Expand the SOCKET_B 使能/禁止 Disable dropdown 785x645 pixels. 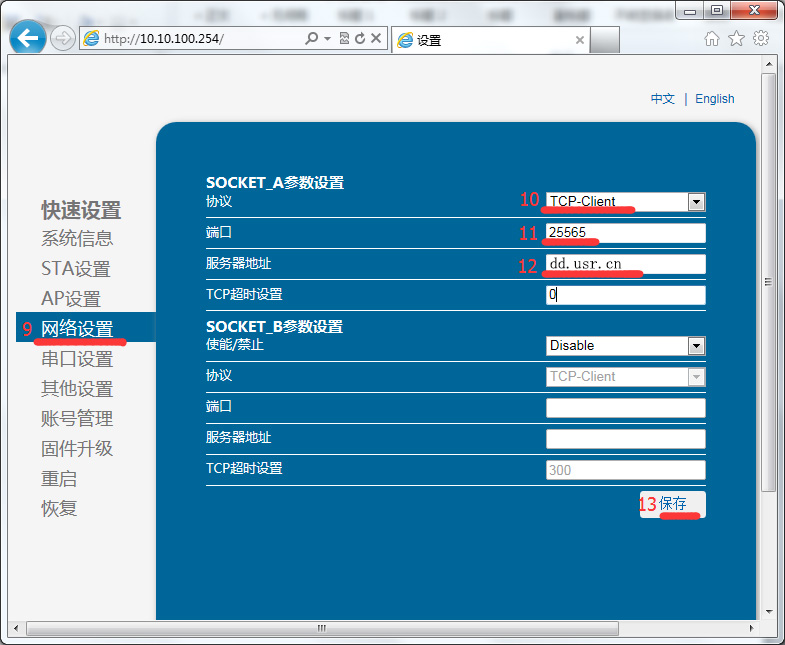(696, 346)
